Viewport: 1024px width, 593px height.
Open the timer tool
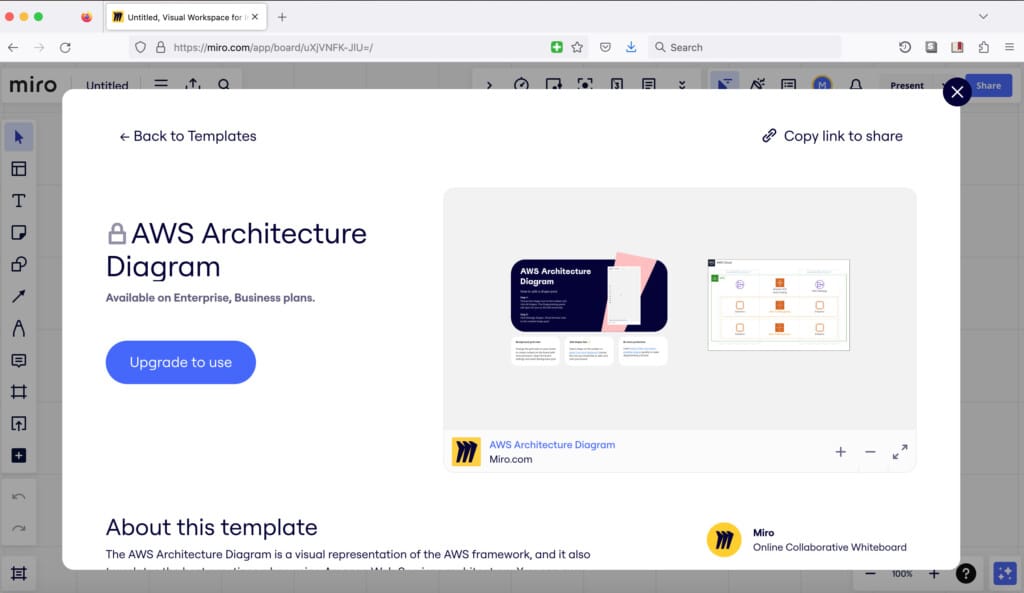[x=521, y=85]
